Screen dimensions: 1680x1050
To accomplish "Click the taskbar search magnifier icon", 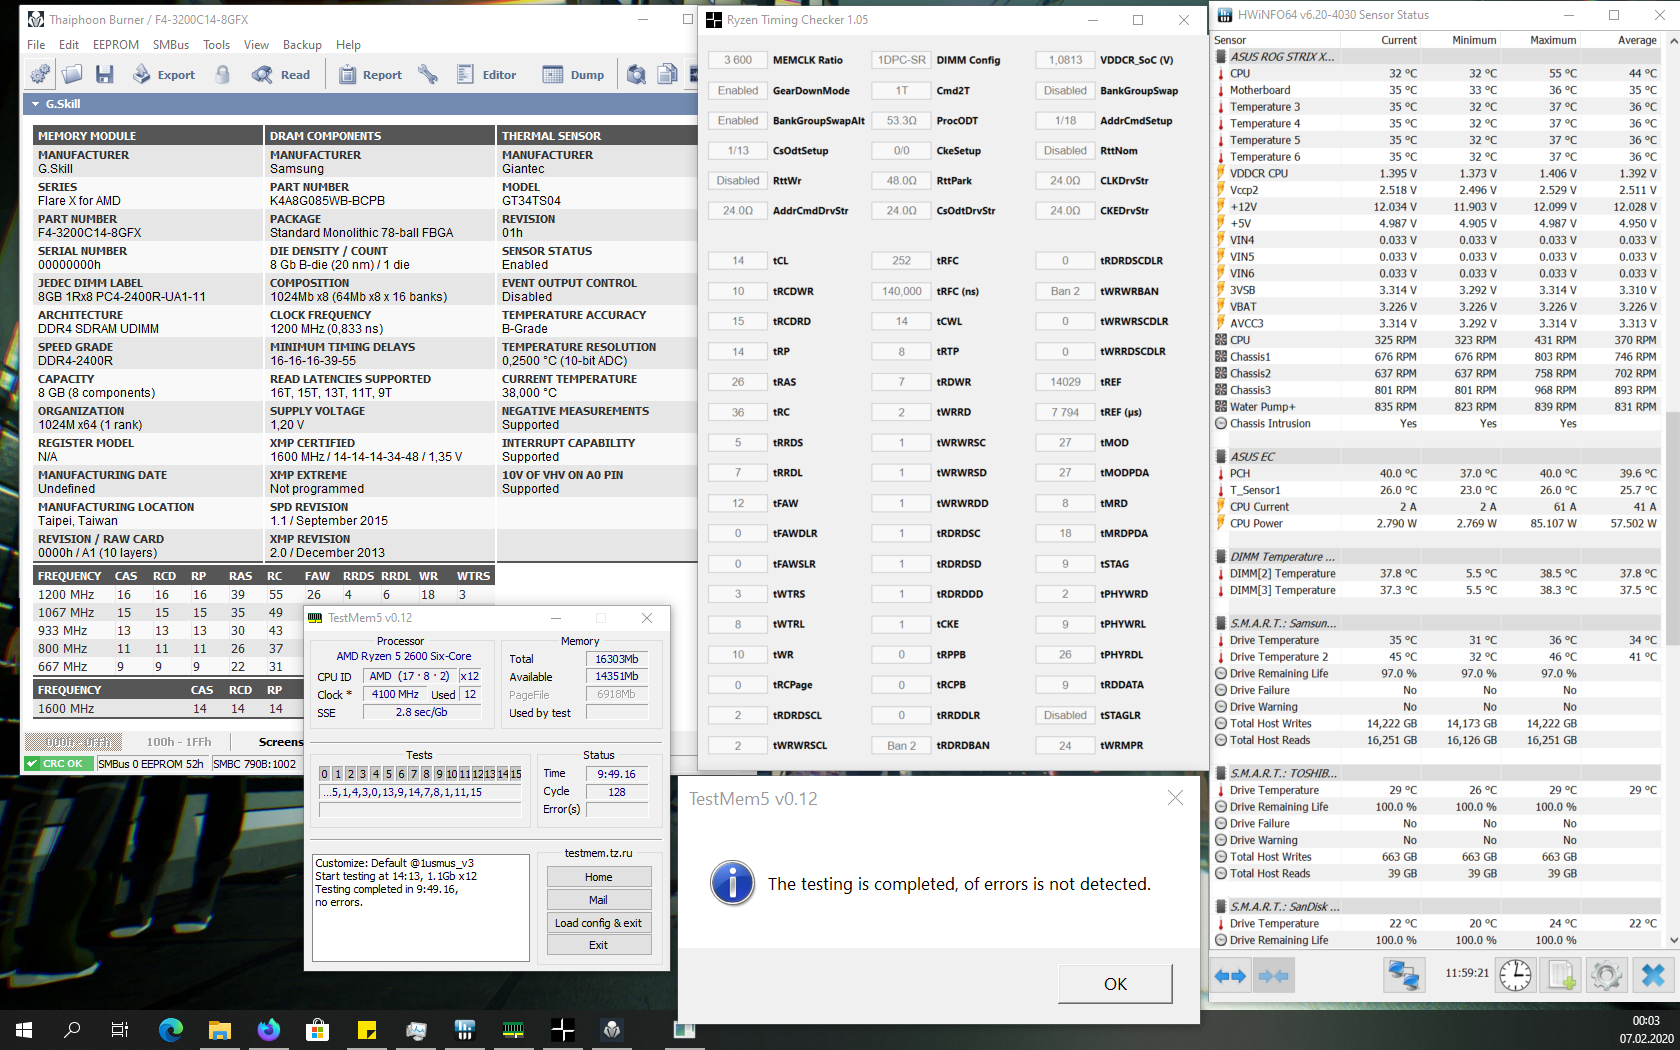I will [x=72, y=1030].
